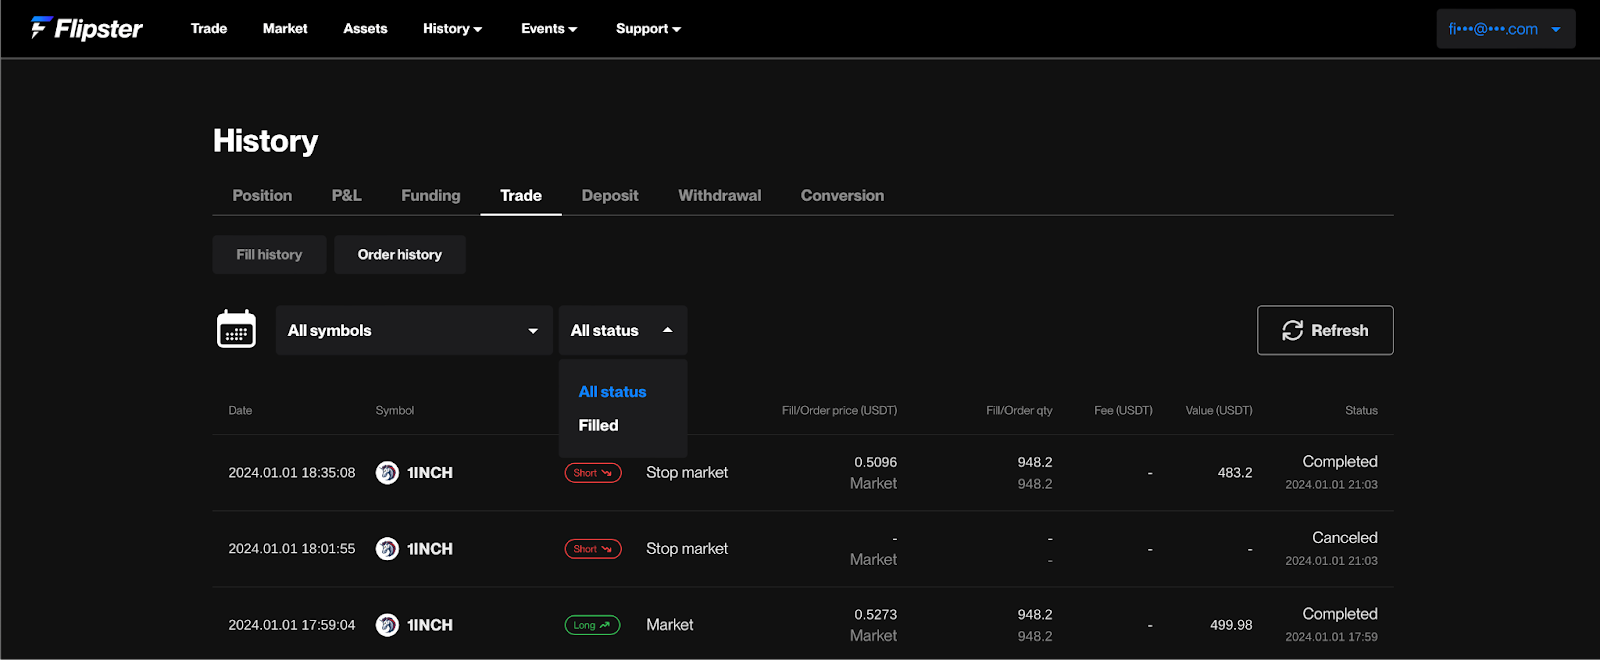The height and width of the screenshot is (660, 1600).
Task: Click the History page heading
Action: pos(266,141)
